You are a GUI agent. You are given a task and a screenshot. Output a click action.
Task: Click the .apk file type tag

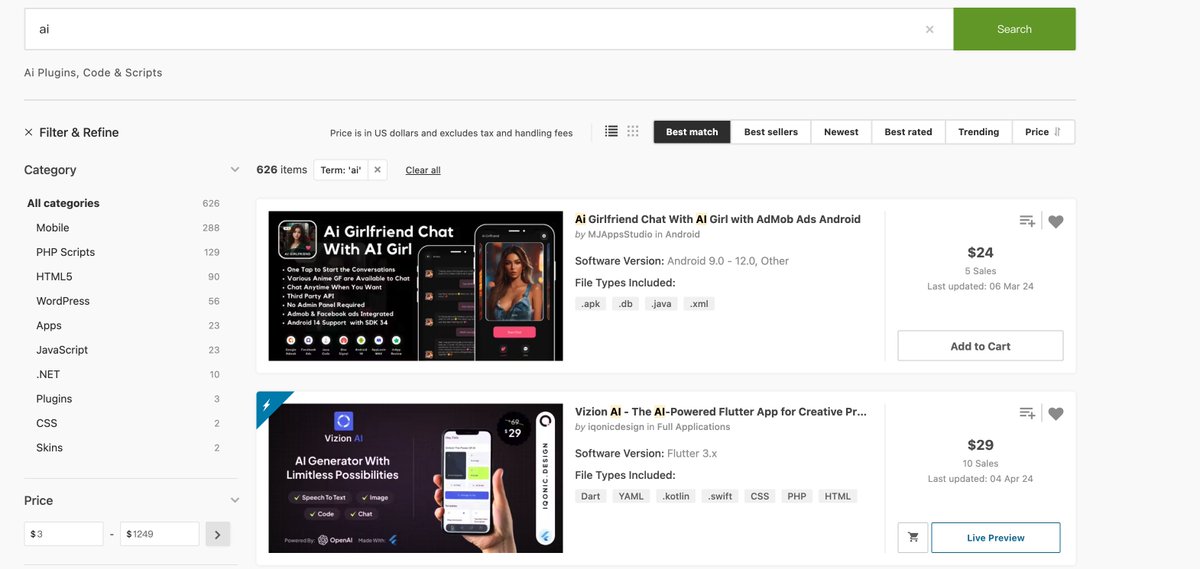(x=589, y=303)
